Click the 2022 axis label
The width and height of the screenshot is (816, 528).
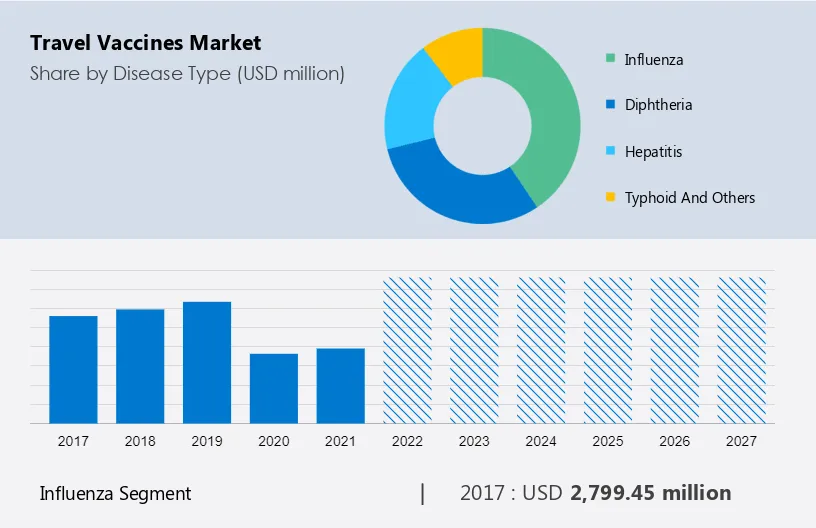(407, 441)
